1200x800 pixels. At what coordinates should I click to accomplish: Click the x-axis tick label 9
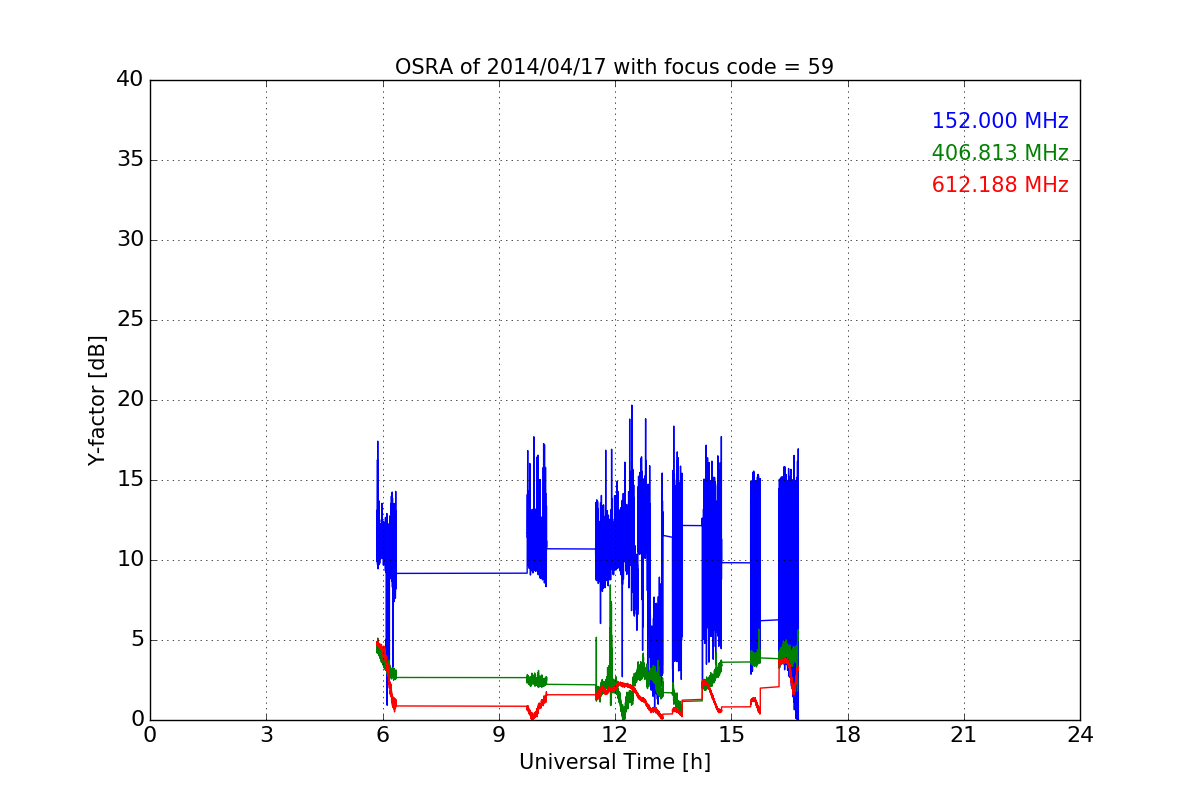[x=499, y=734]
